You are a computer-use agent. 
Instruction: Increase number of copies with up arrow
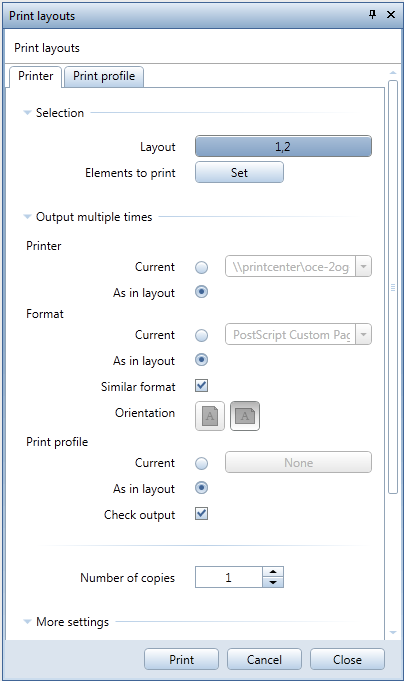[x=273, y=572]
